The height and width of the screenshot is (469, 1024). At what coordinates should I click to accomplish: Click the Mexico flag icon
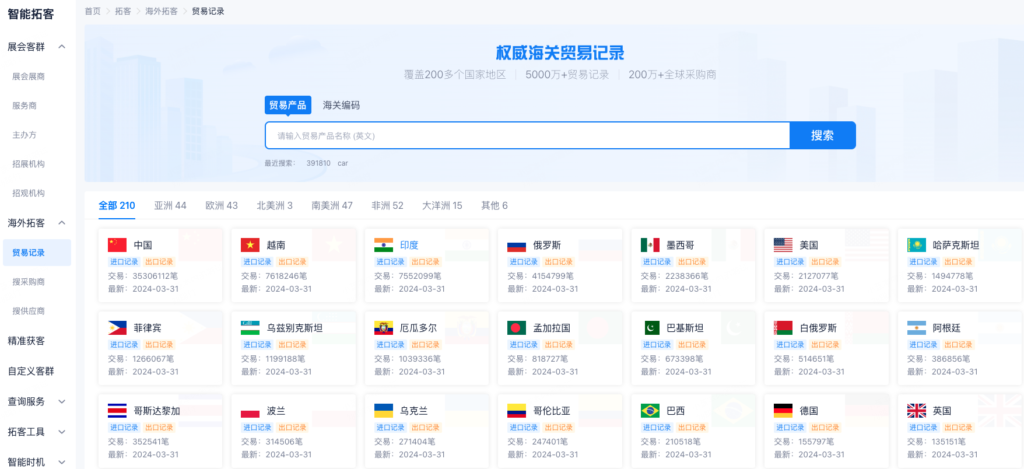pyautogui.click(x=650, y=245)
